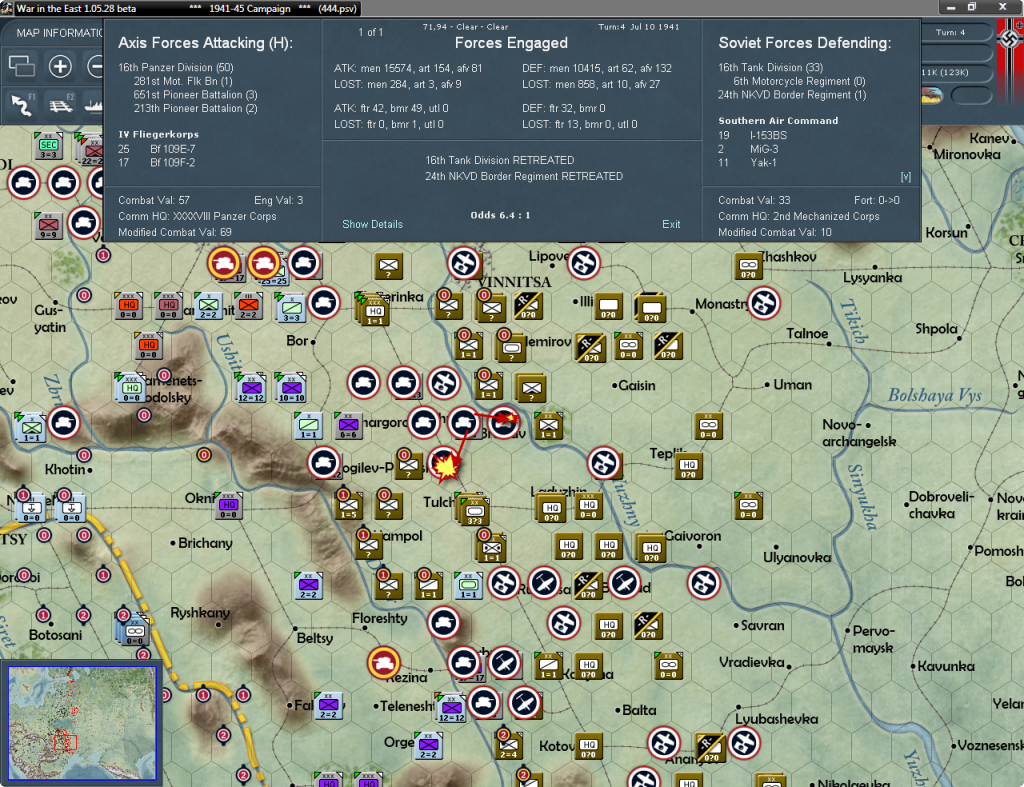Click Comm HQ: XXXXVIII Panzer Corps

coord(197,216)
